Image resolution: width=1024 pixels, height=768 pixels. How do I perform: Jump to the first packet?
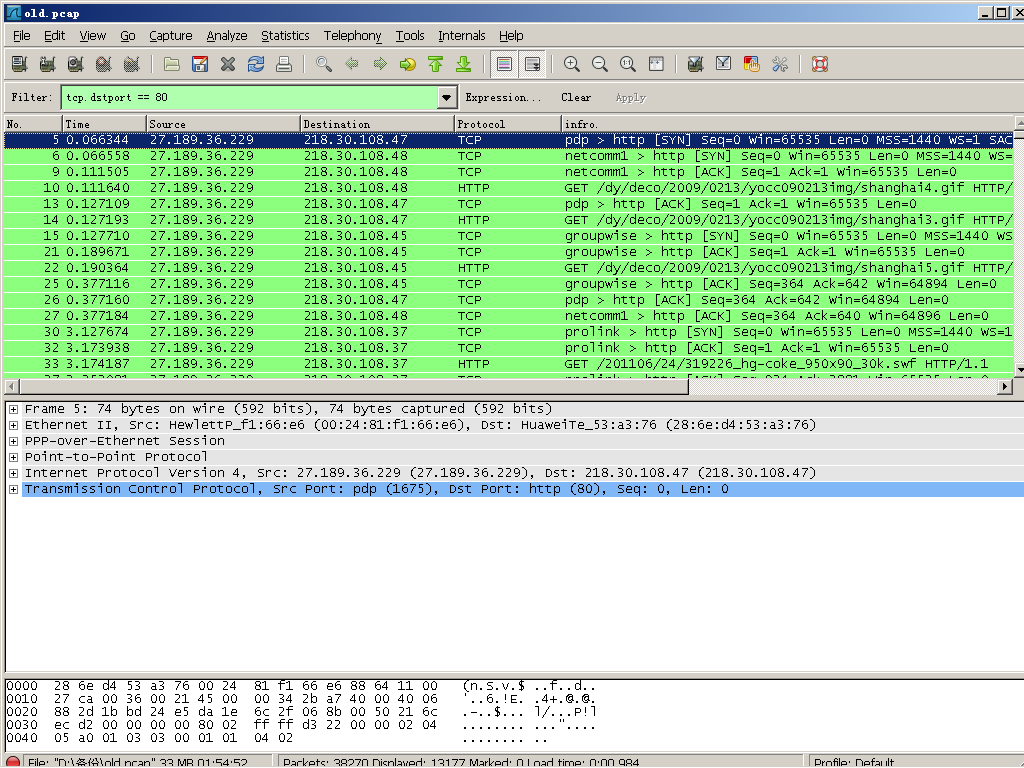coord(436,64)
